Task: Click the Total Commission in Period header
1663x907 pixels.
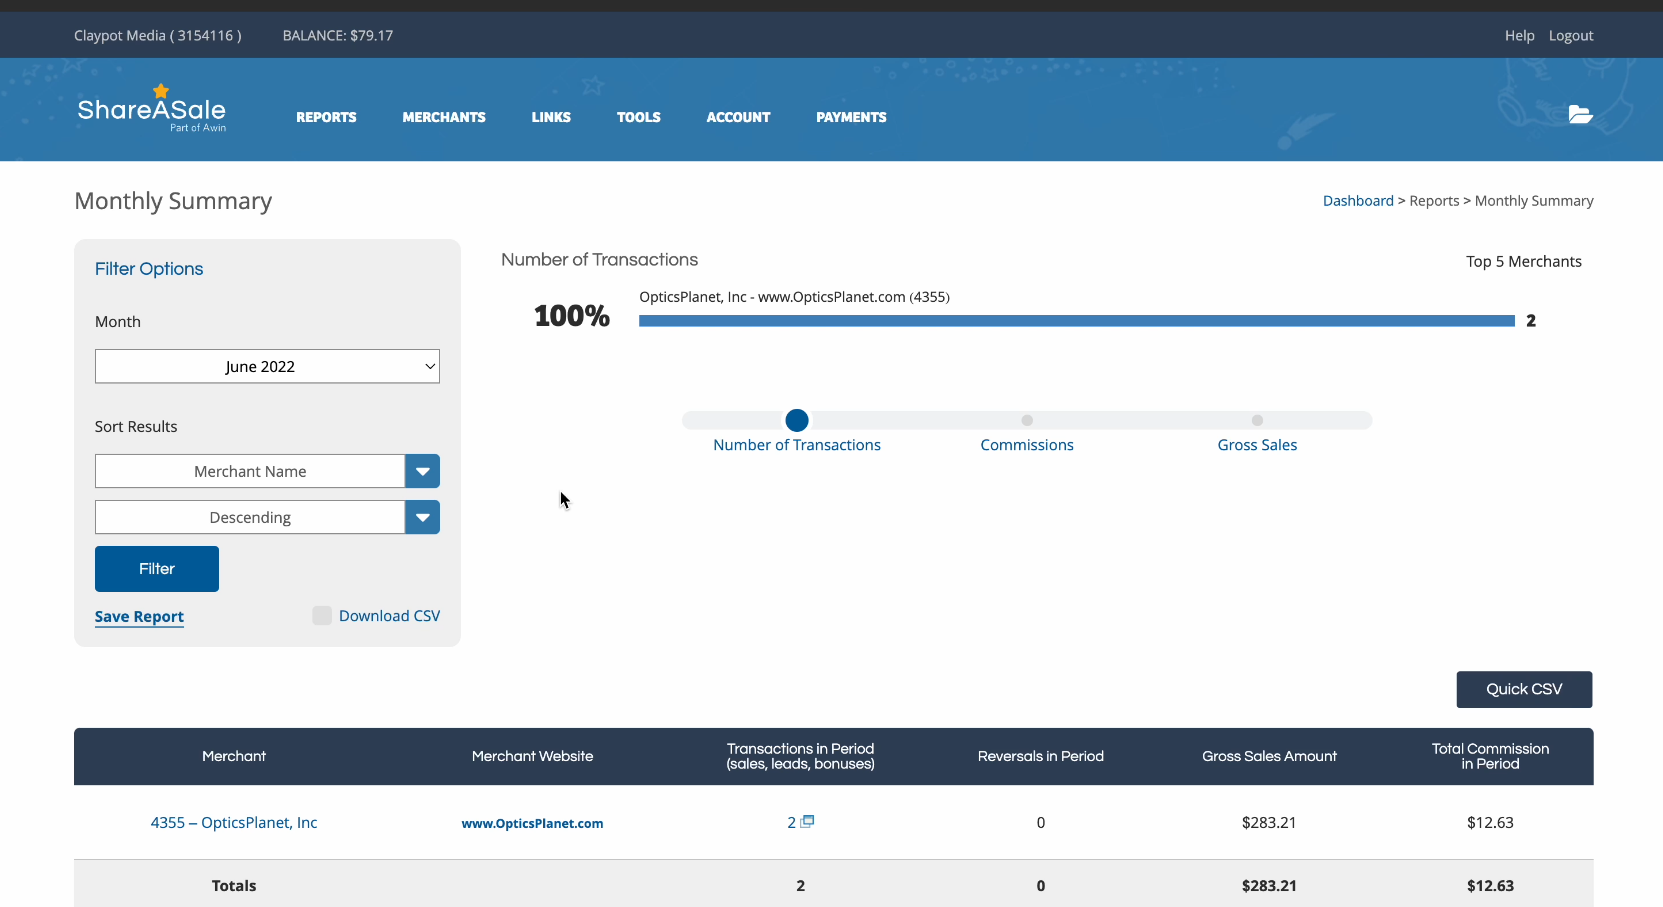Action: click(x=1490, y=756)
